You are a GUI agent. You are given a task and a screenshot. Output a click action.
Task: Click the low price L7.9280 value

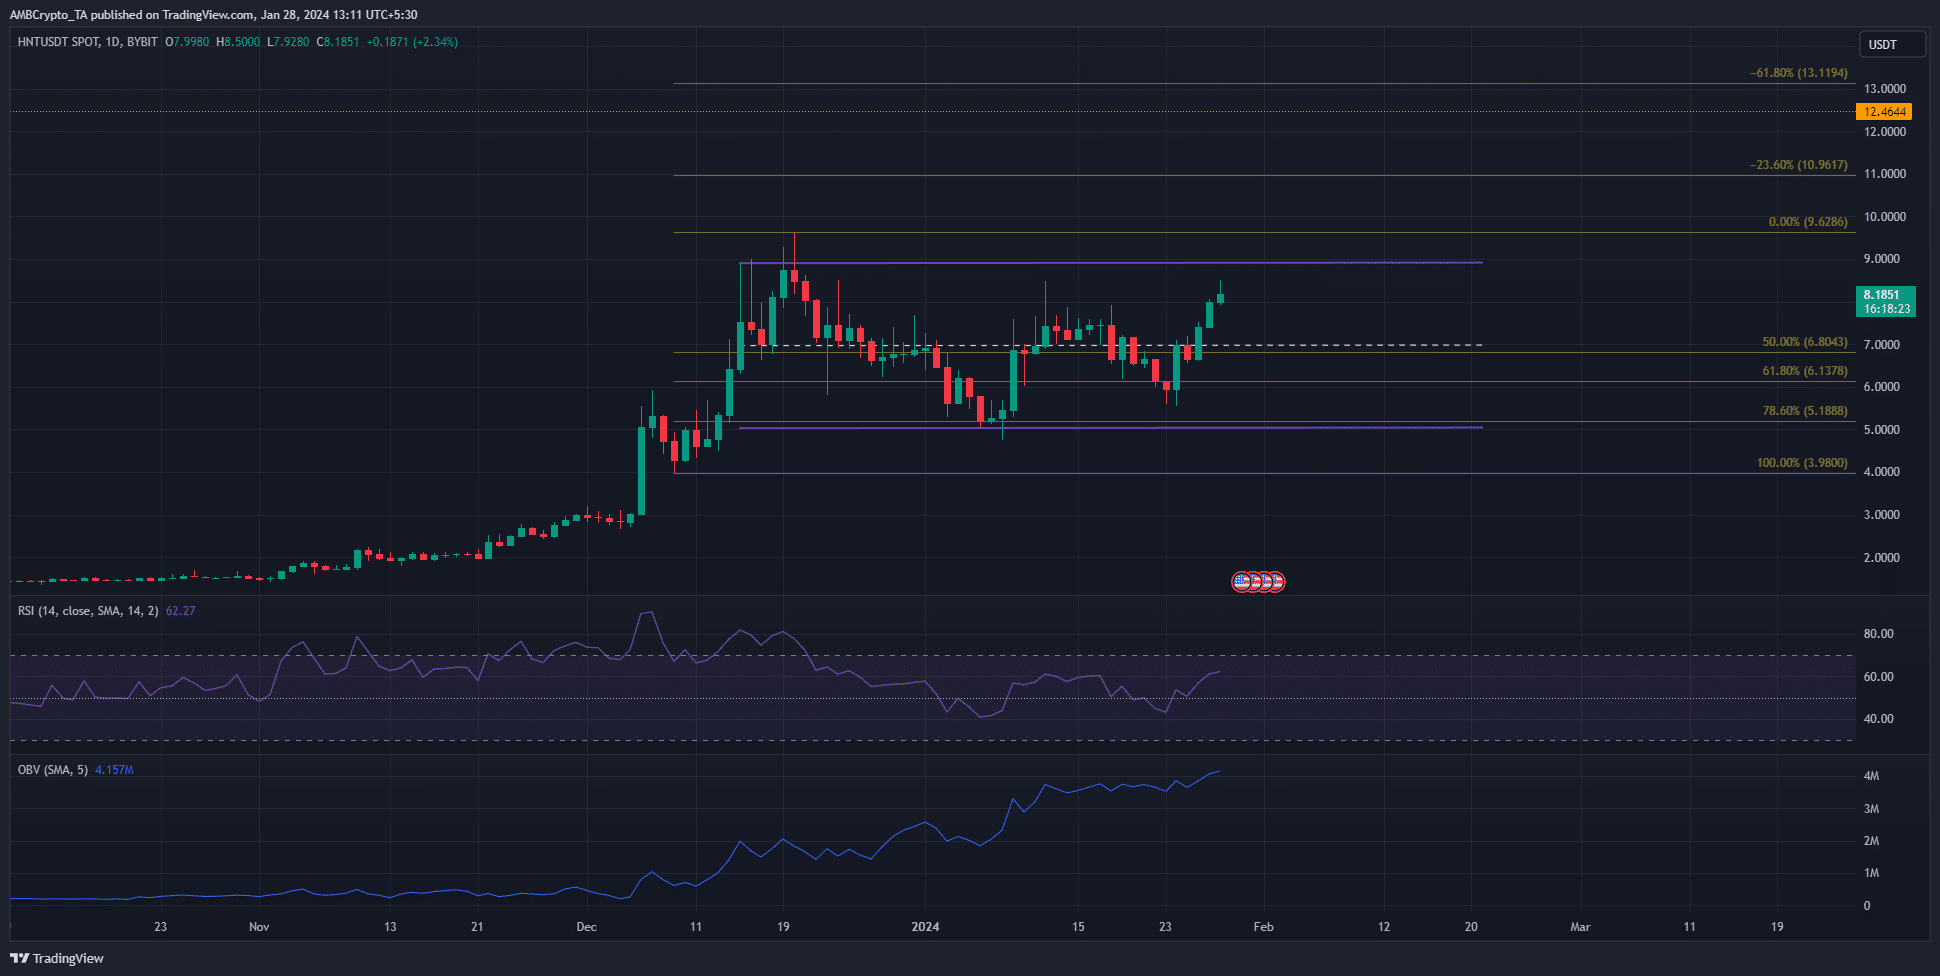tap(288, 42)
